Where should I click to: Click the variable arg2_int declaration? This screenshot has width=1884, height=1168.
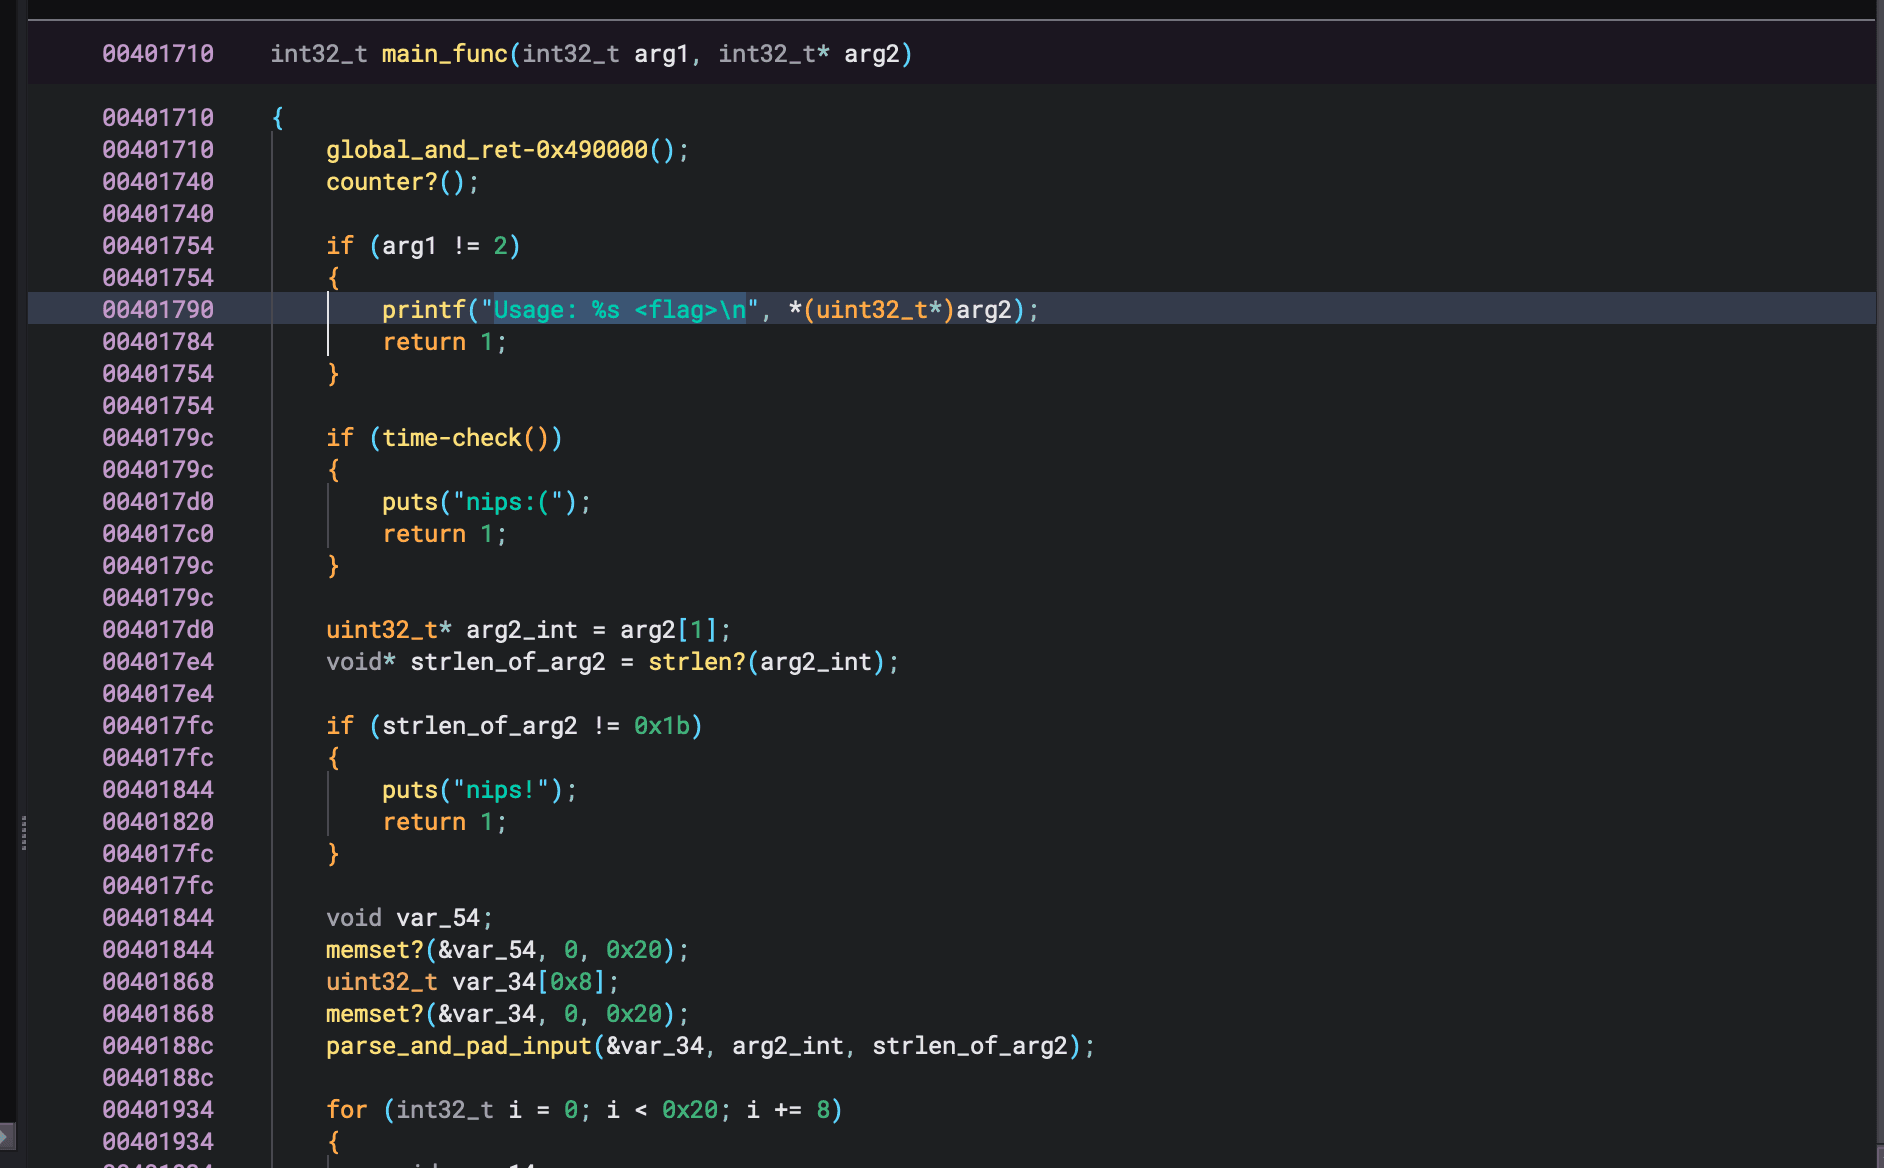[x=523, y=629]
